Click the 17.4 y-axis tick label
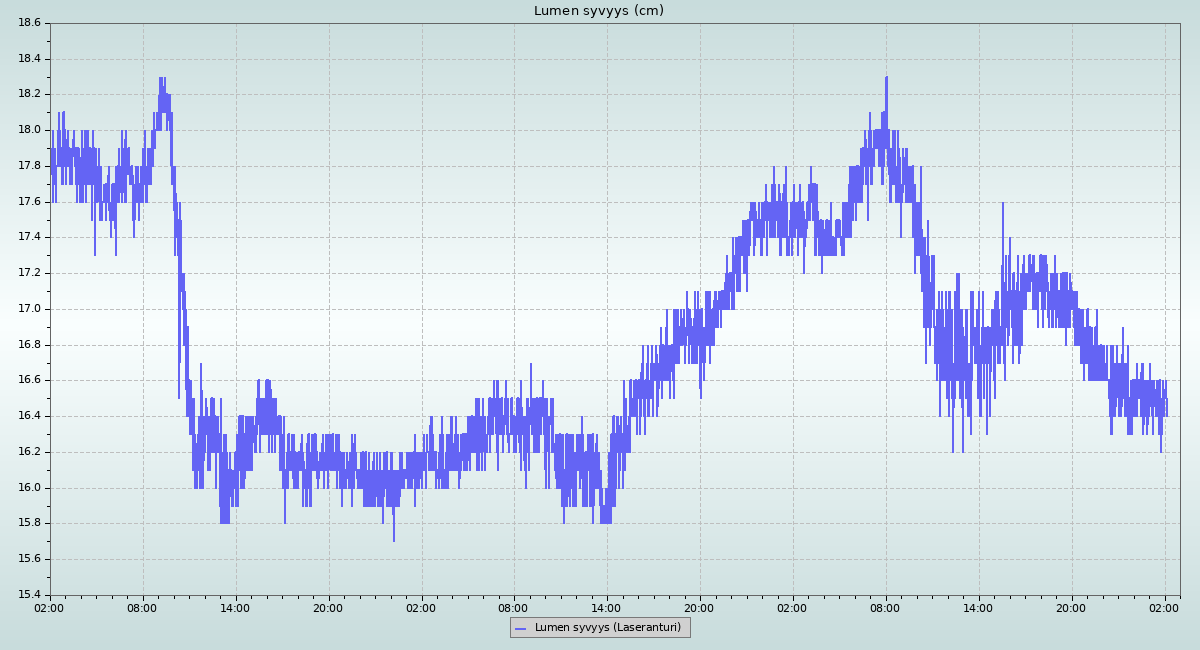 [30, 237]
